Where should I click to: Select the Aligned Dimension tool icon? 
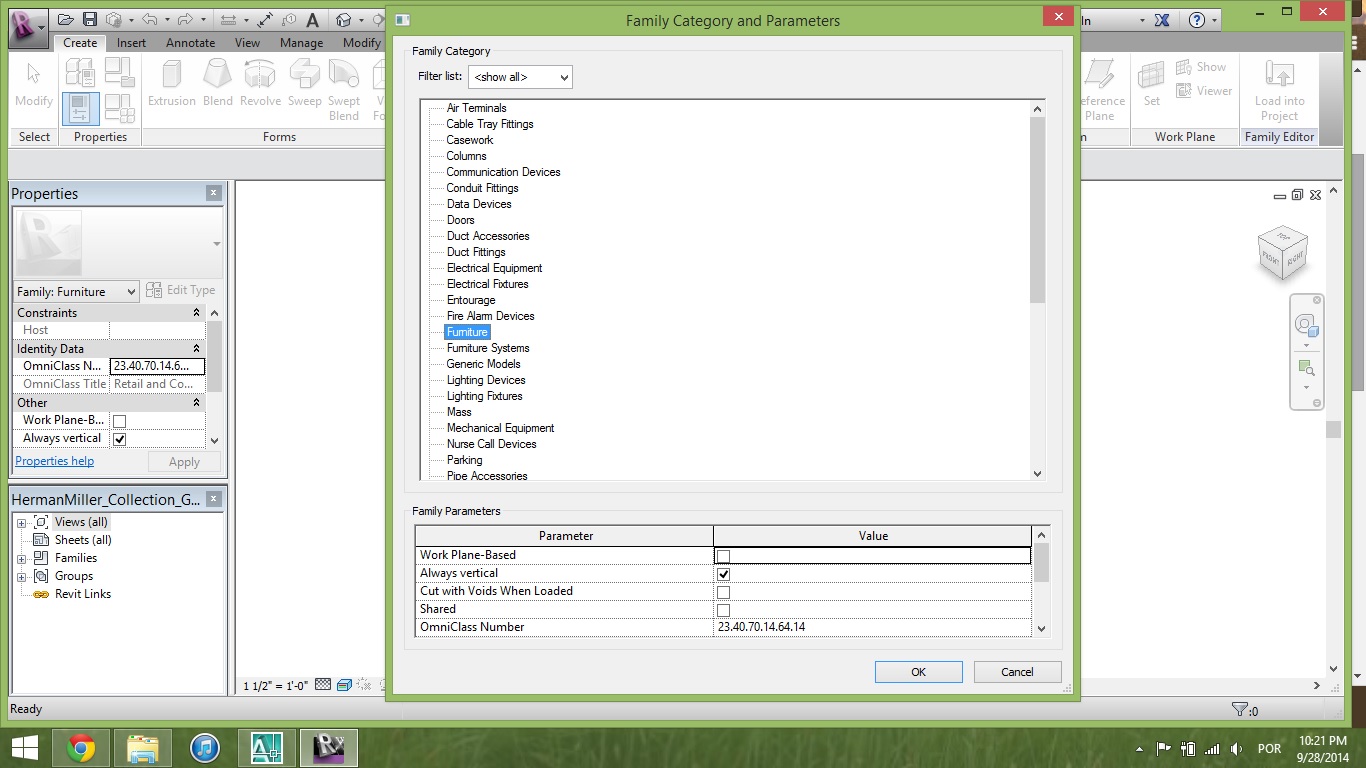click(264, 20)
